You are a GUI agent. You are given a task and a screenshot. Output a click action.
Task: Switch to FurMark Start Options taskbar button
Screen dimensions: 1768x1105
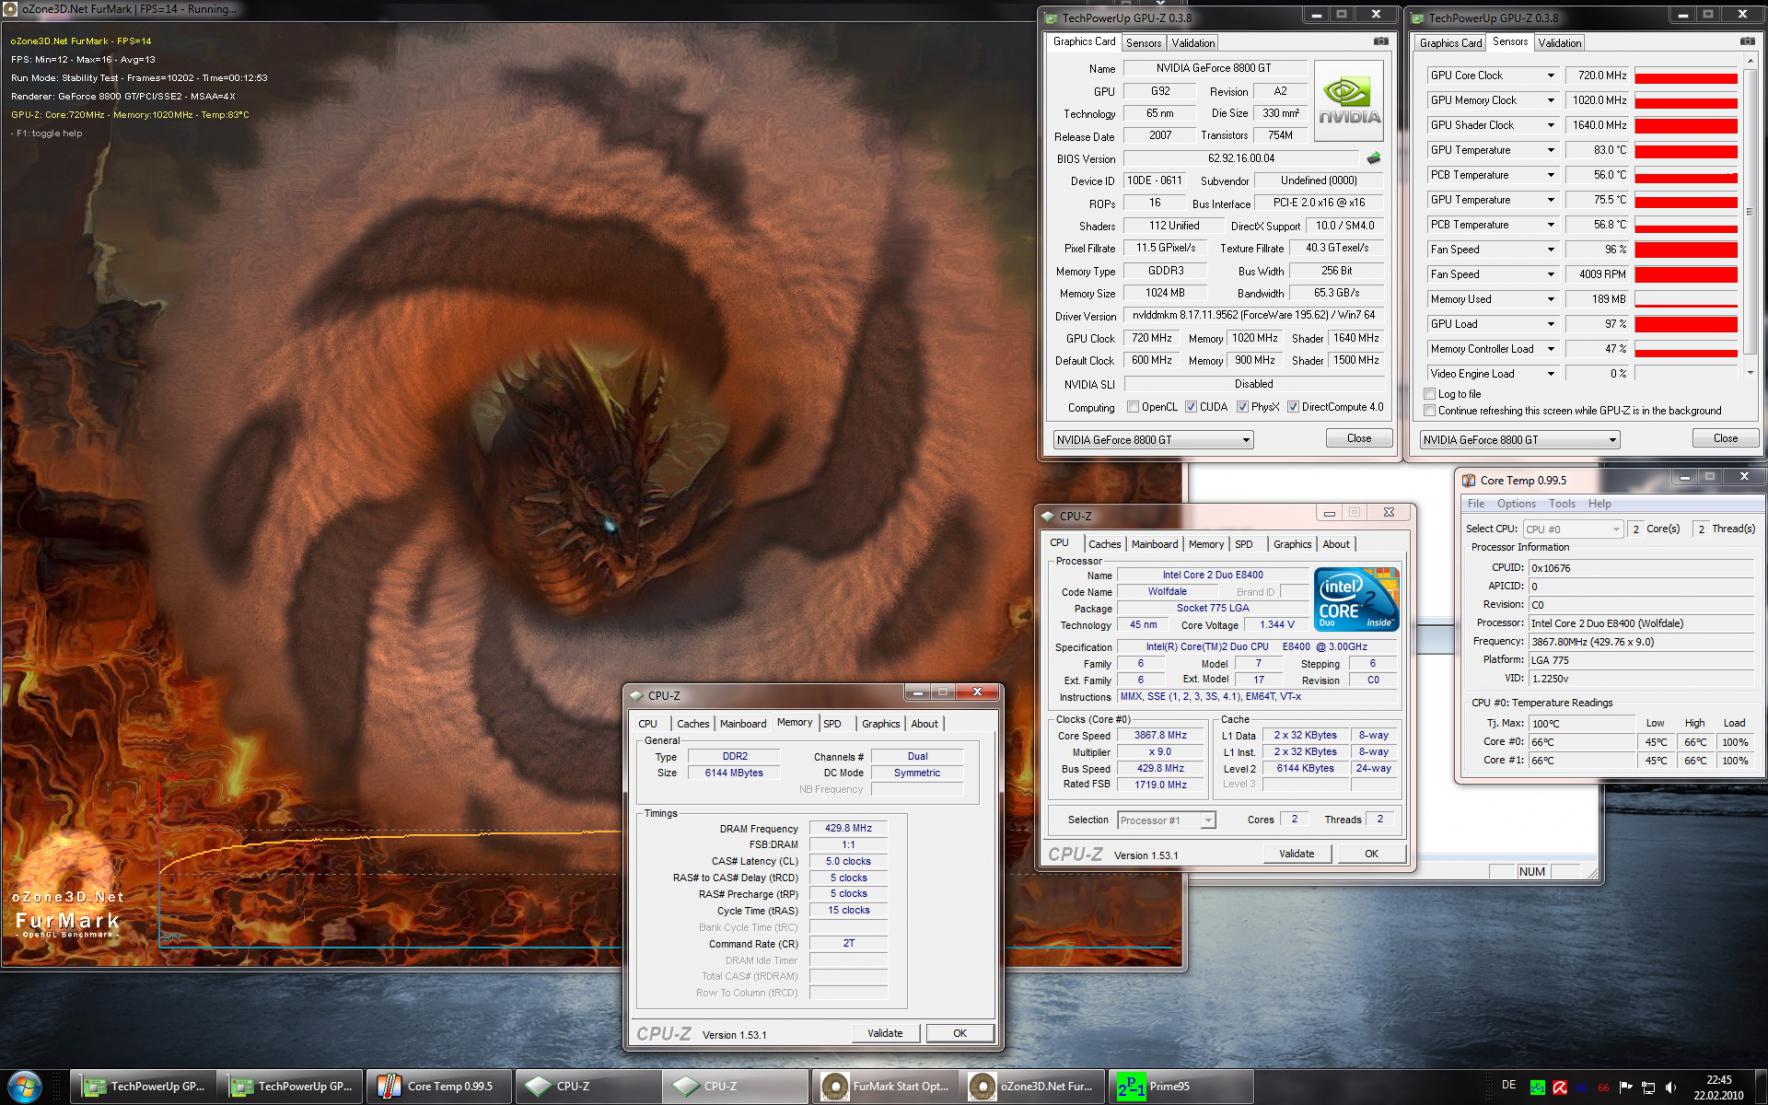tap(884, 1086)
